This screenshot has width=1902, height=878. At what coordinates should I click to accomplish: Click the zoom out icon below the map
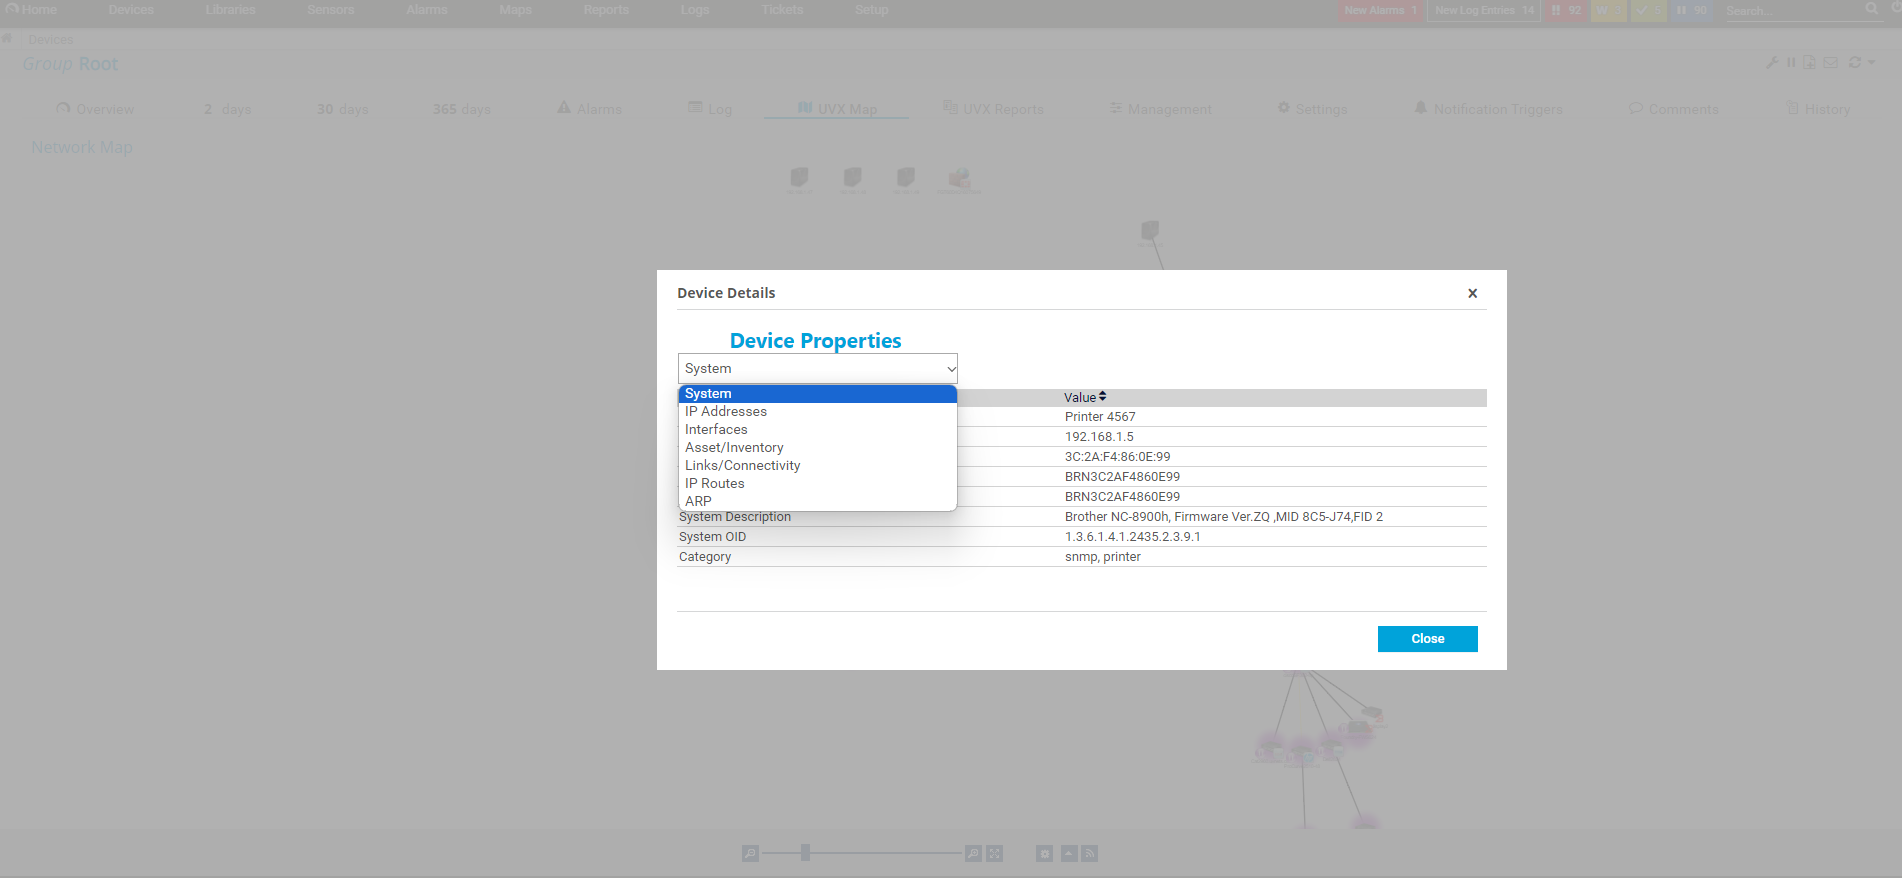[751, 853]
